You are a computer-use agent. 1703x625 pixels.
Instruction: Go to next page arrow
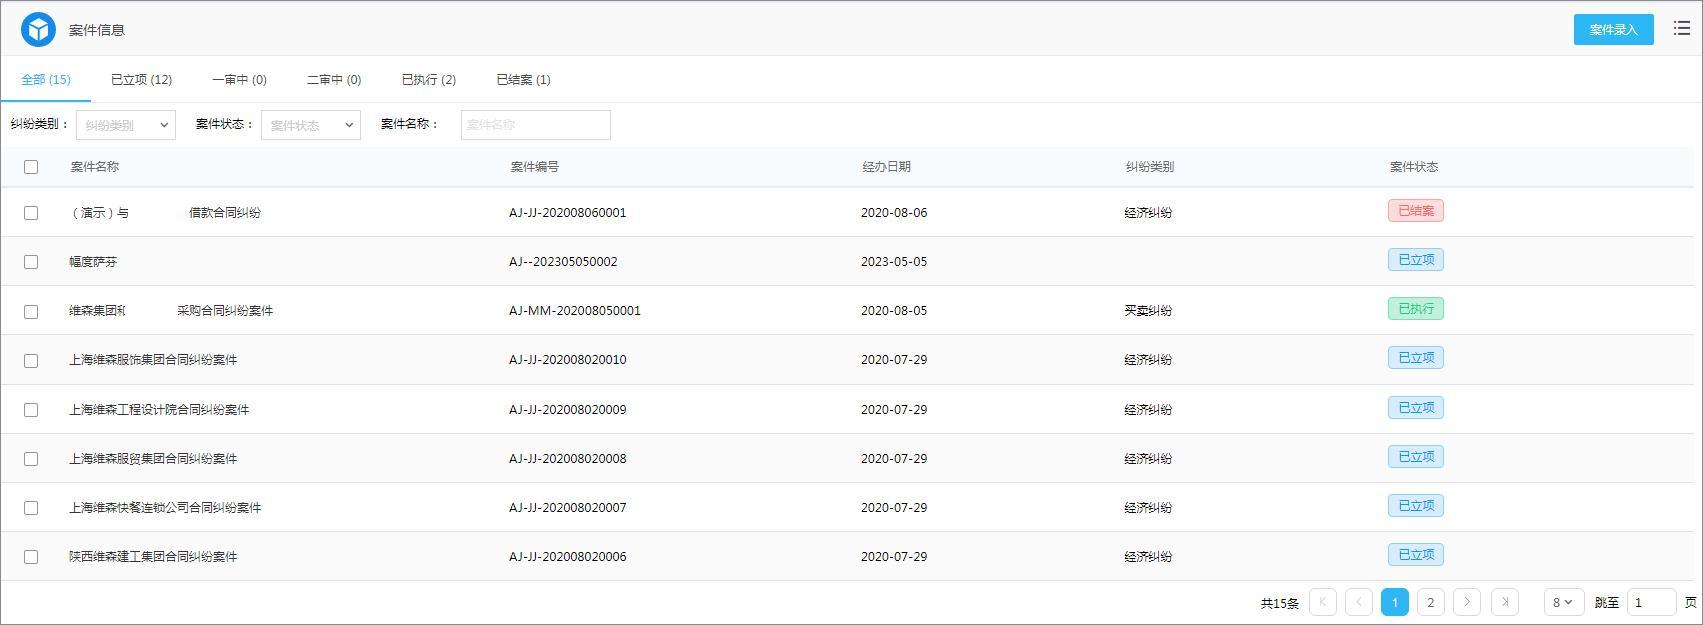coord(1466,602)
